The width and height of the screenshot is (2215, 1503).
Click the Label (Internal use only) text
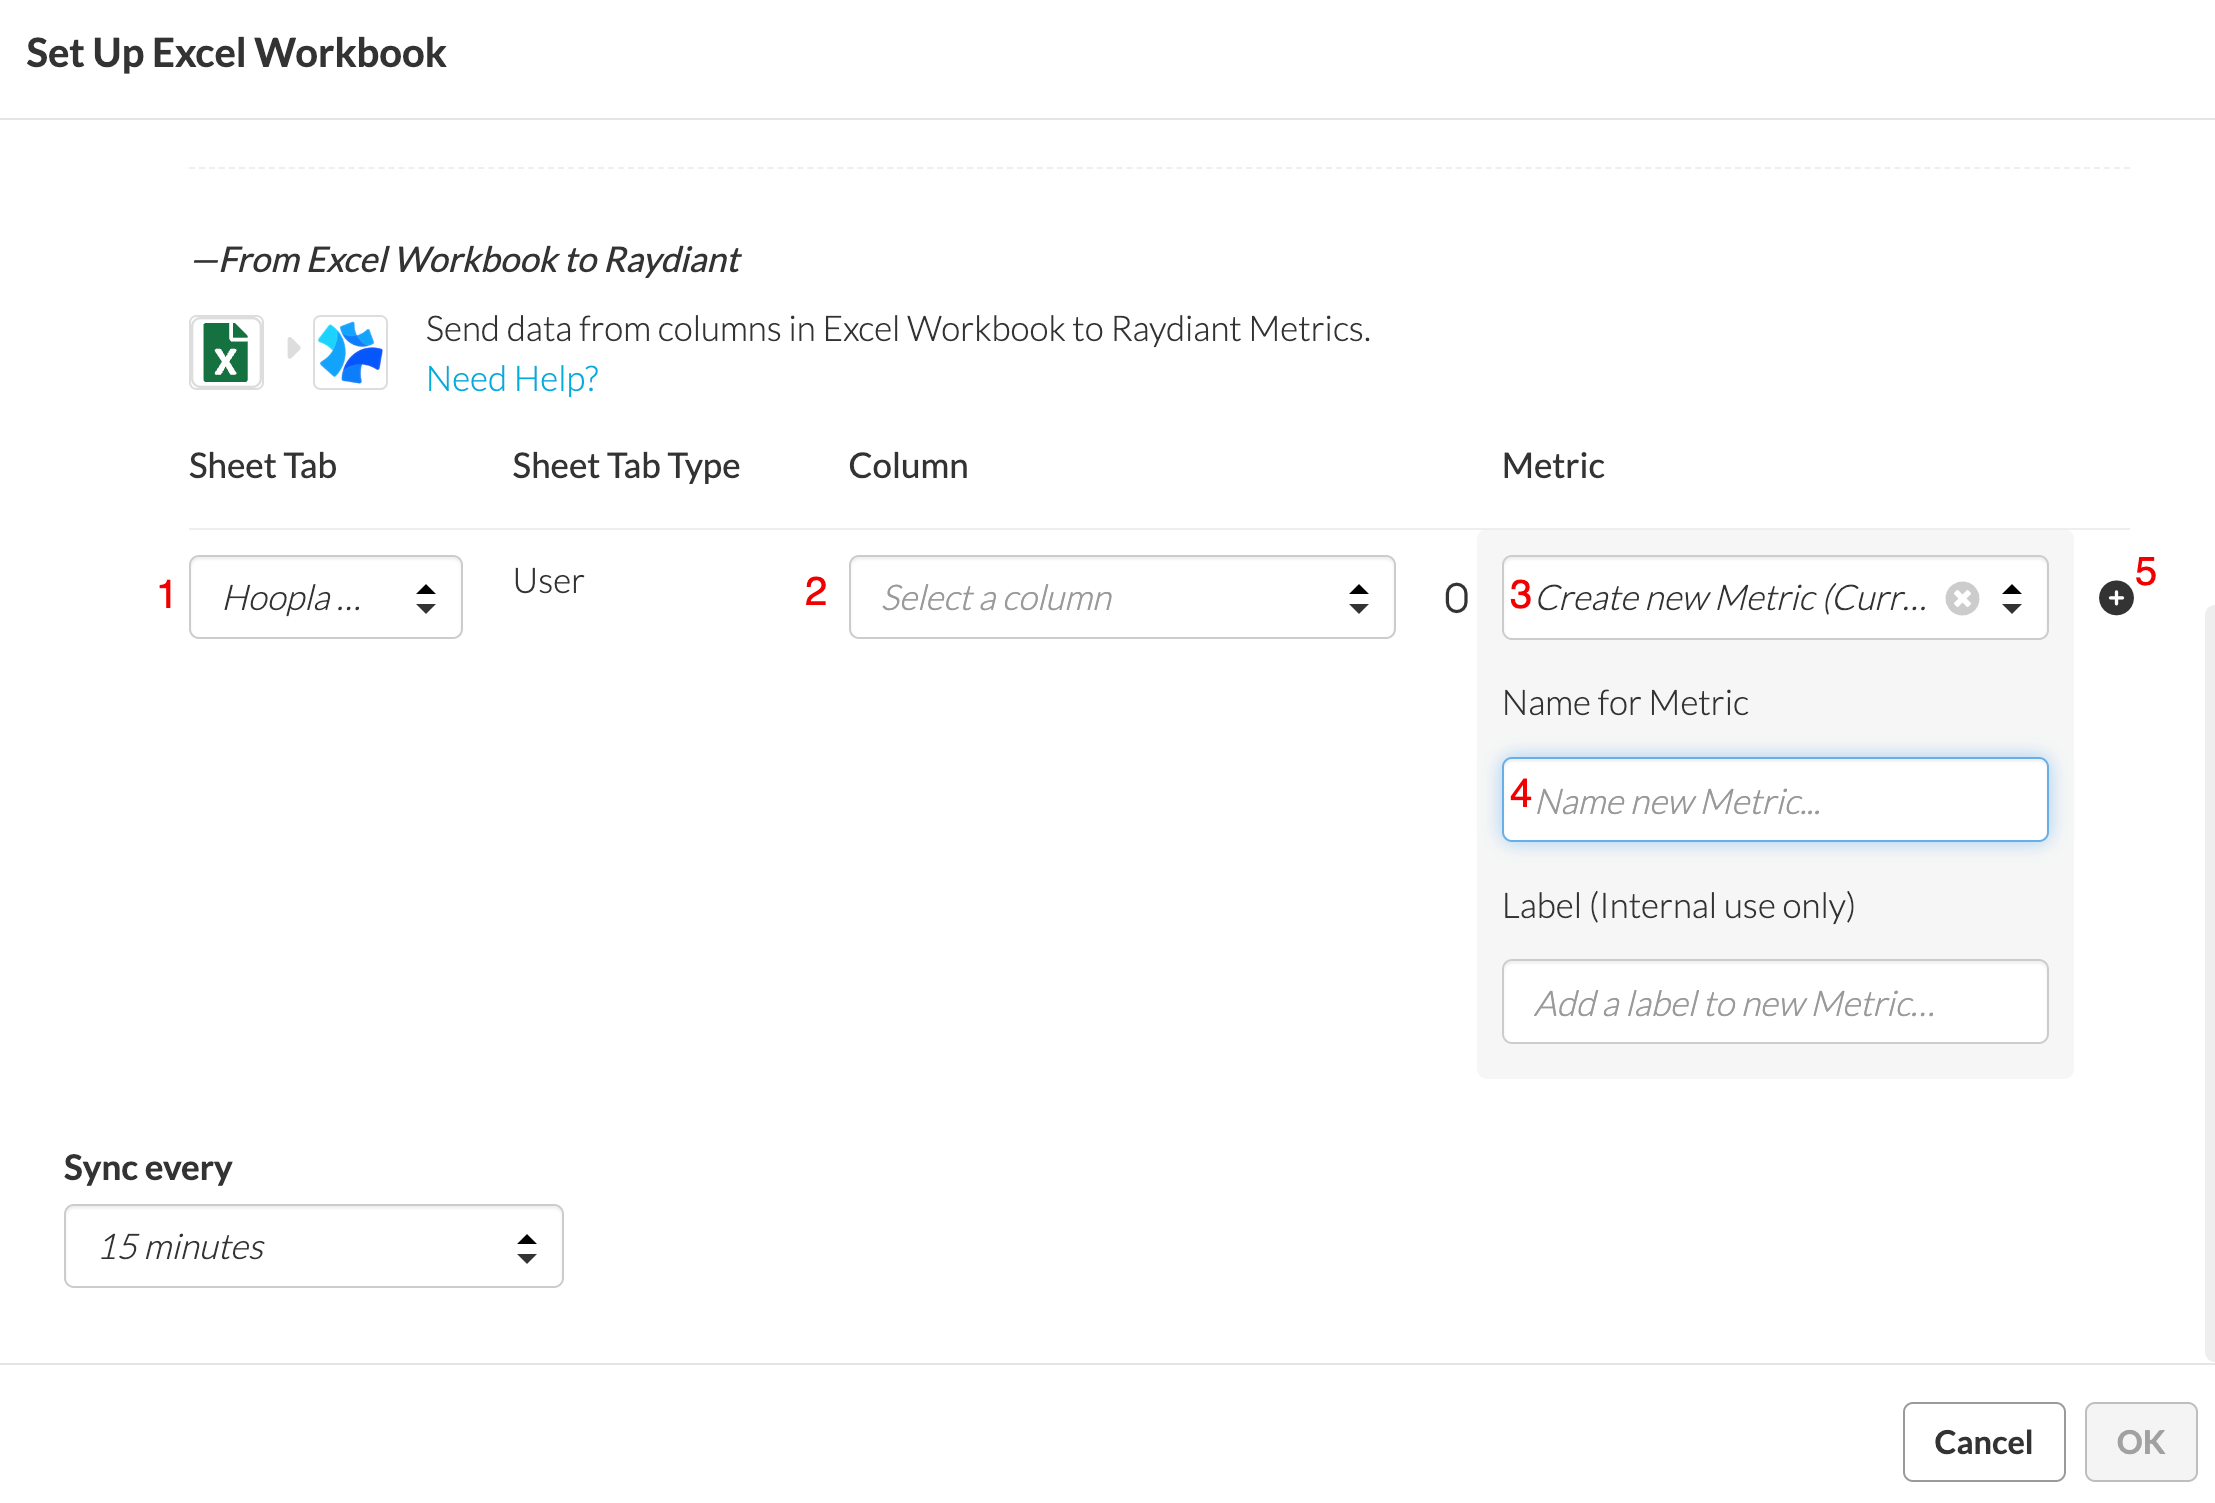coord(1679,906)
